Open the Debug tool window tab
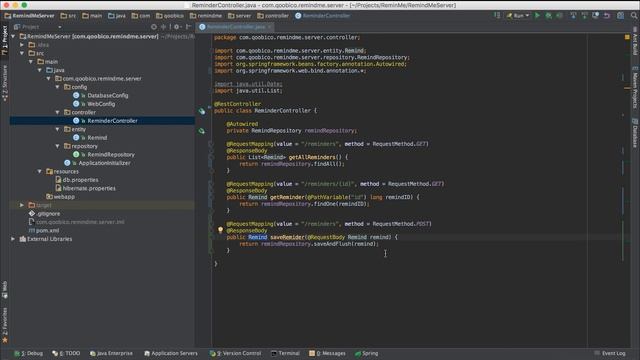 click(x=29, y=353)
